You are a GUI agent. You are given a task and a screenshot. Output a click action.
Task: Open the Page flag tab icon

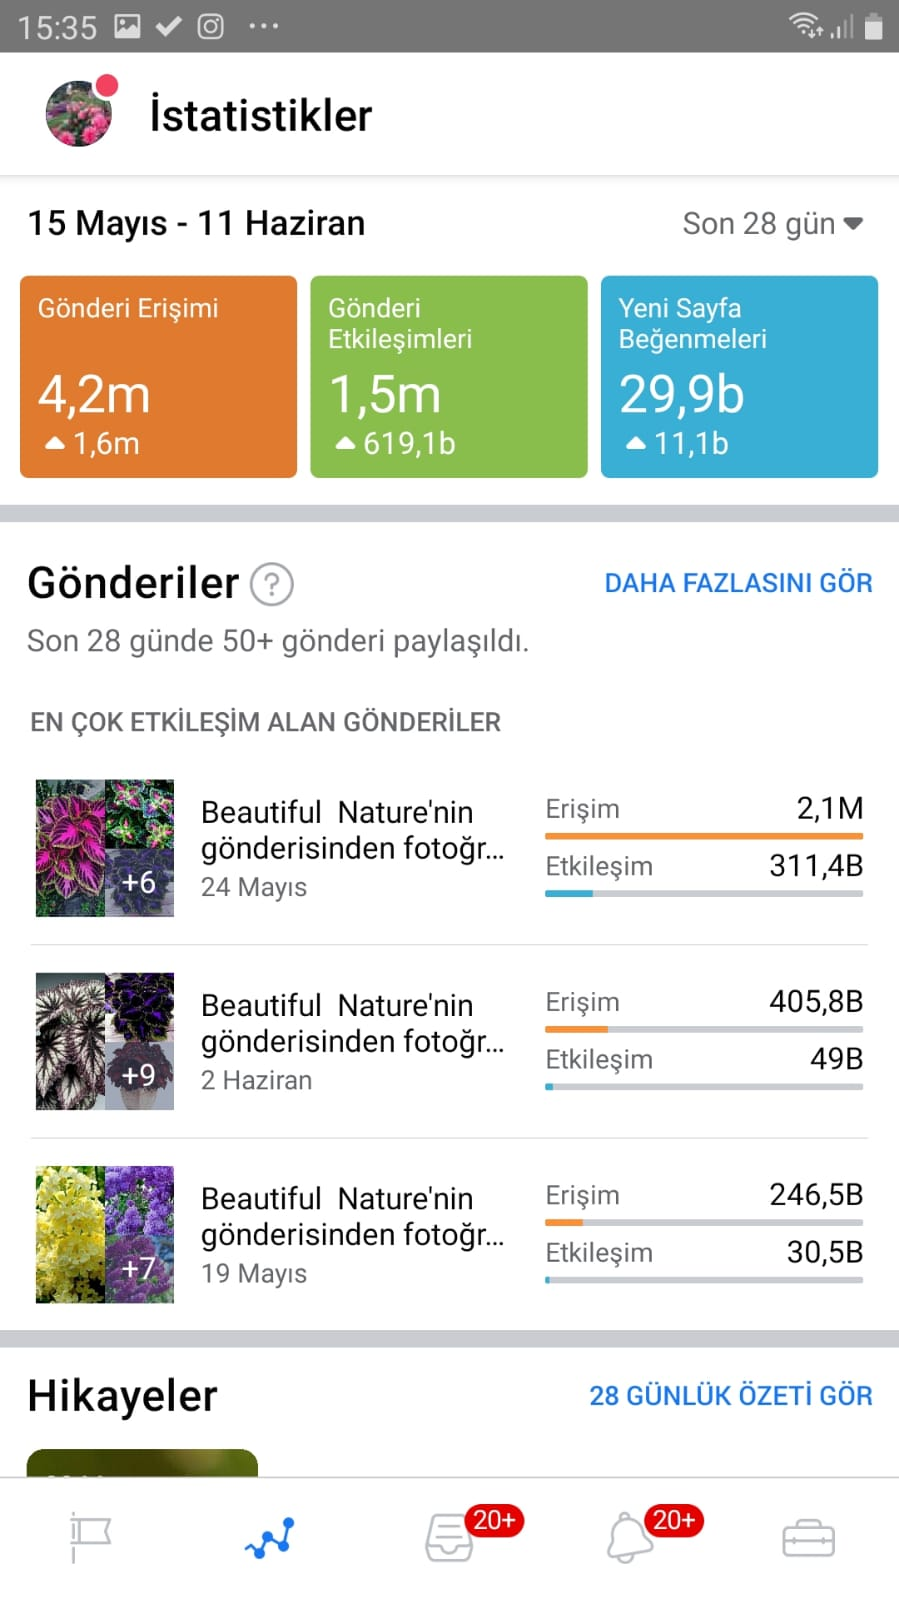pos(90,1538)
